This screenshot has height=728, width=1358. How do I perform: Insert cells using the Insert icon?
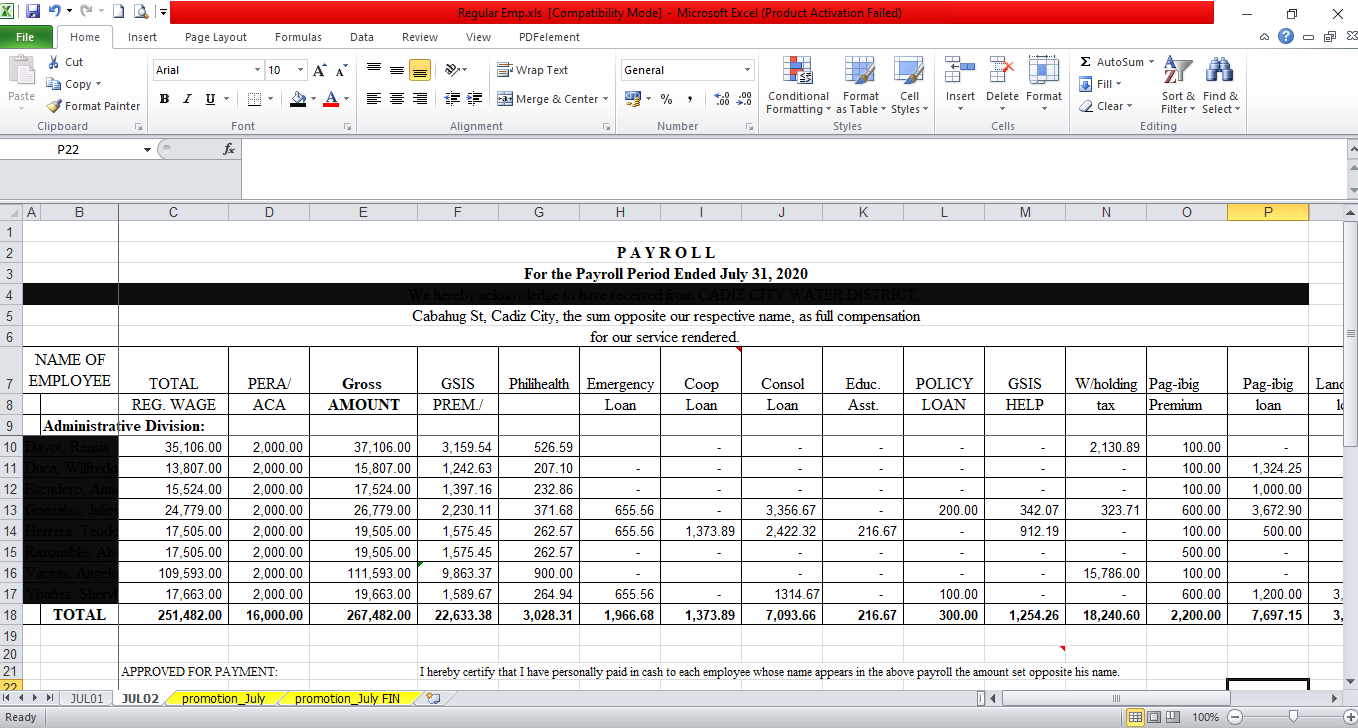click(960, 70)
